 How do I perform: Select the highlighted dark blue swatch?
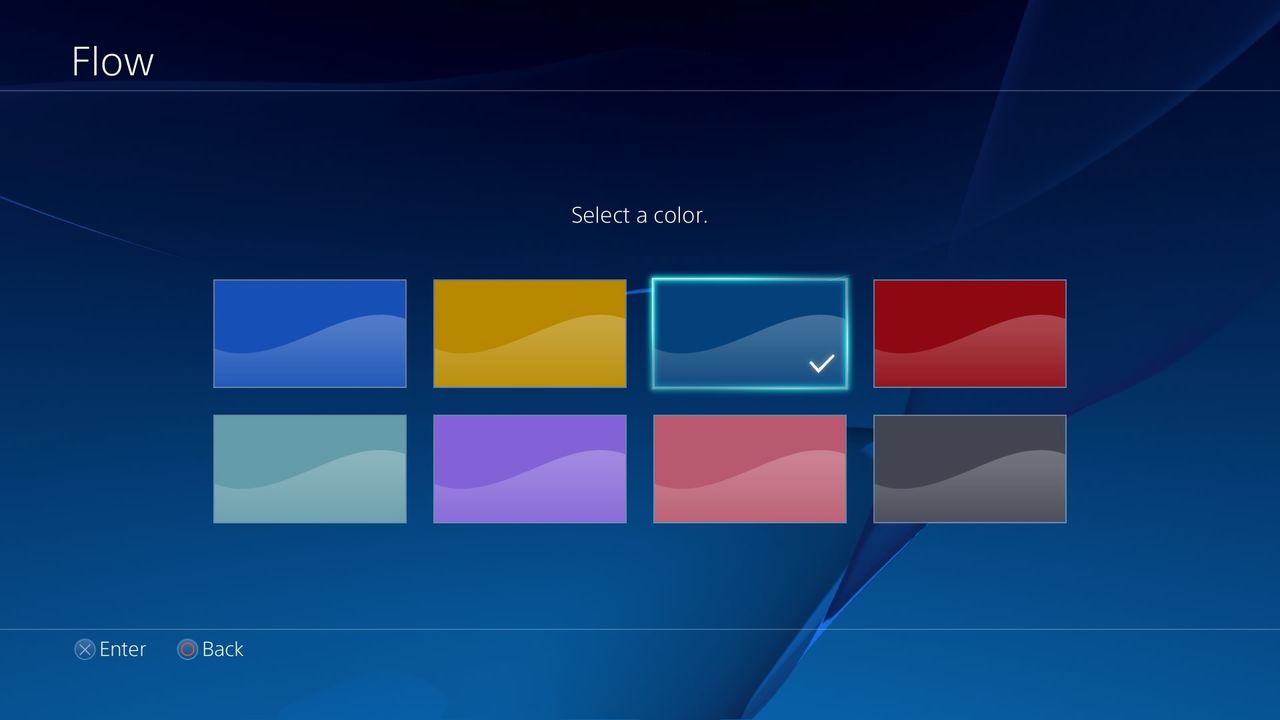[x=750, y=333]
